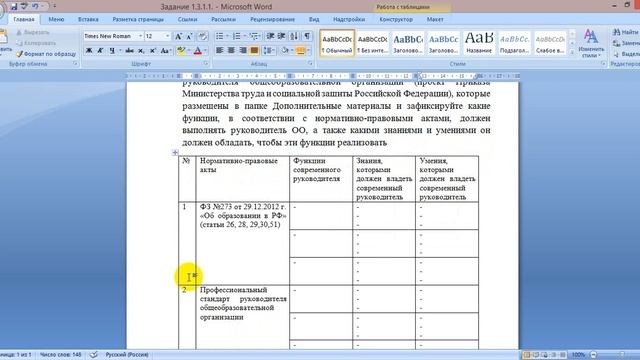Click the numbered list button

coord(236,36)
